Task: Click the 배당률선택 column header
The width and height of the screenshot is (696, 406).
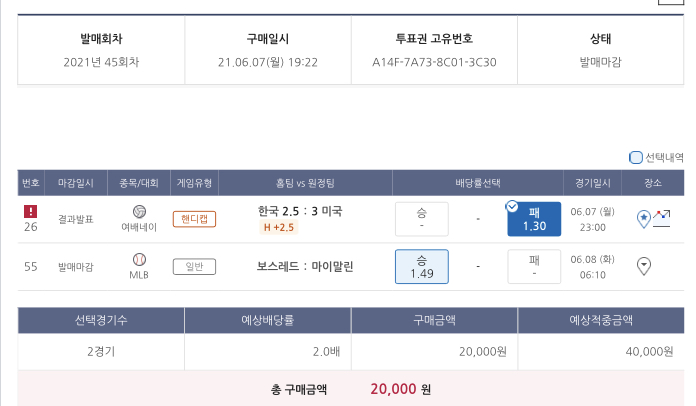Action: 477,183
